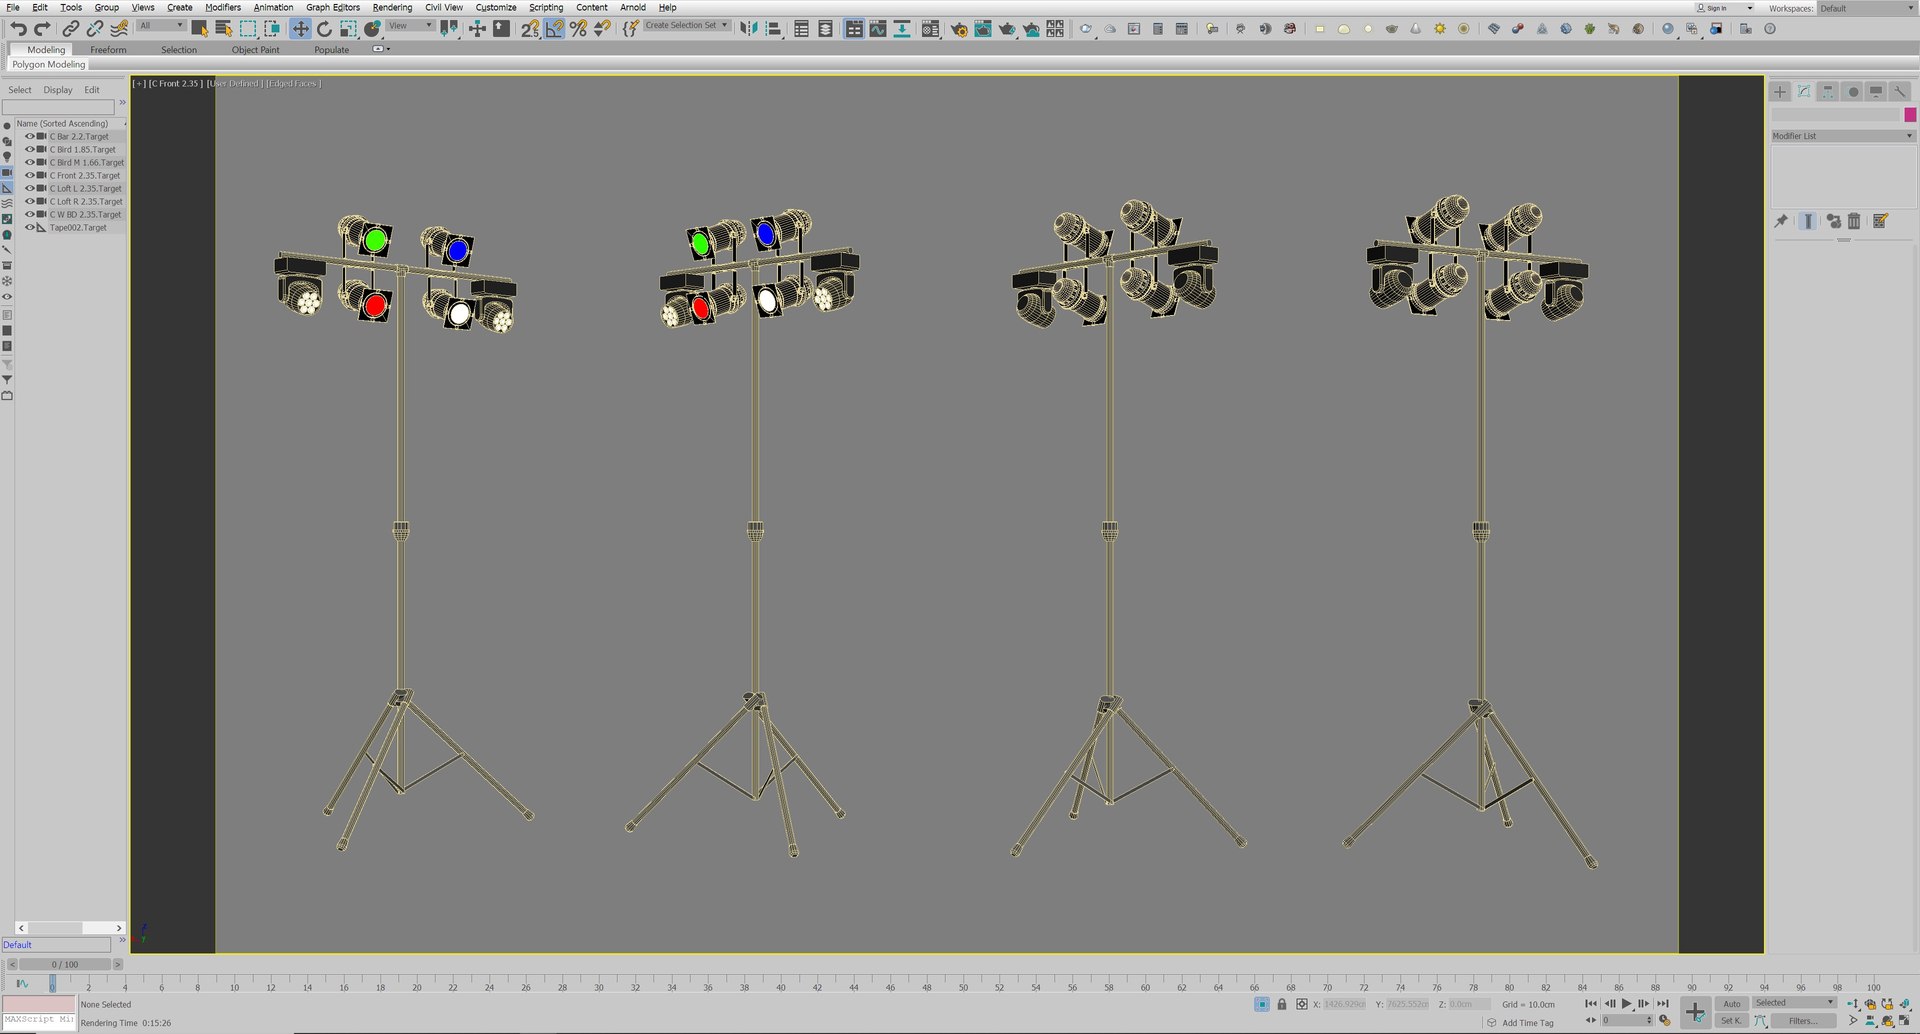
Task: Click the Filters... button
Action: (x=1804, y=1021)
